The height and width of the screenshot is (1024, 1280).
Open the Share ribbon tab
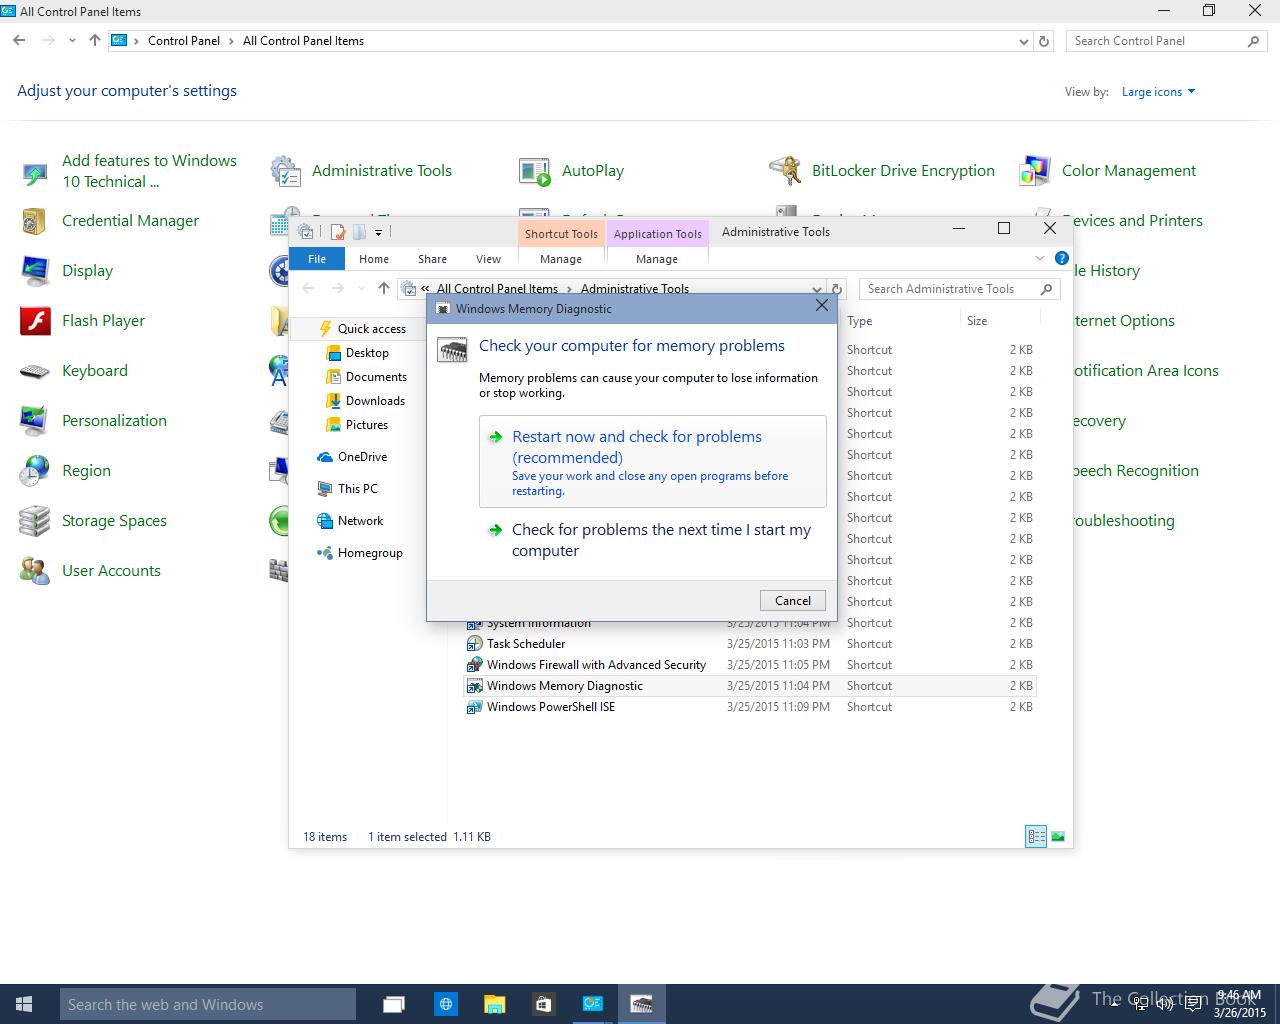(432, 259)
